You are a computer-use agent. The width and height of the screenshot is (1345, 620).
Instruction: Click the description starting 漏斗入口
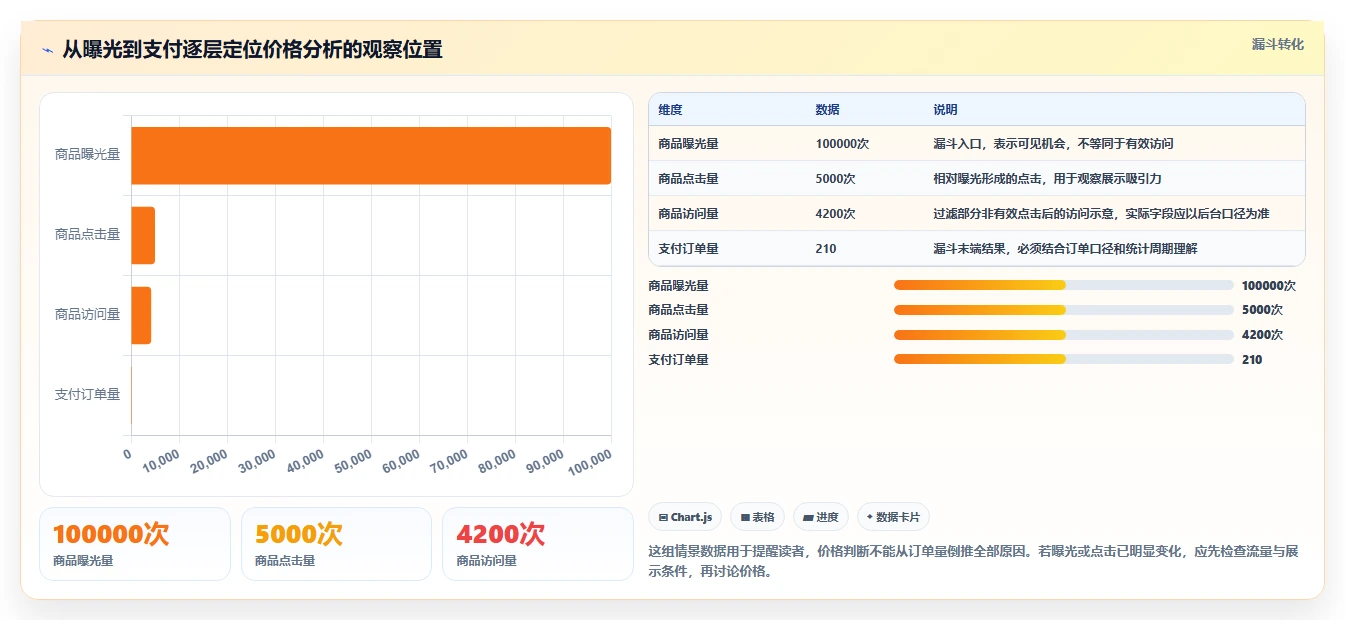1053,144
